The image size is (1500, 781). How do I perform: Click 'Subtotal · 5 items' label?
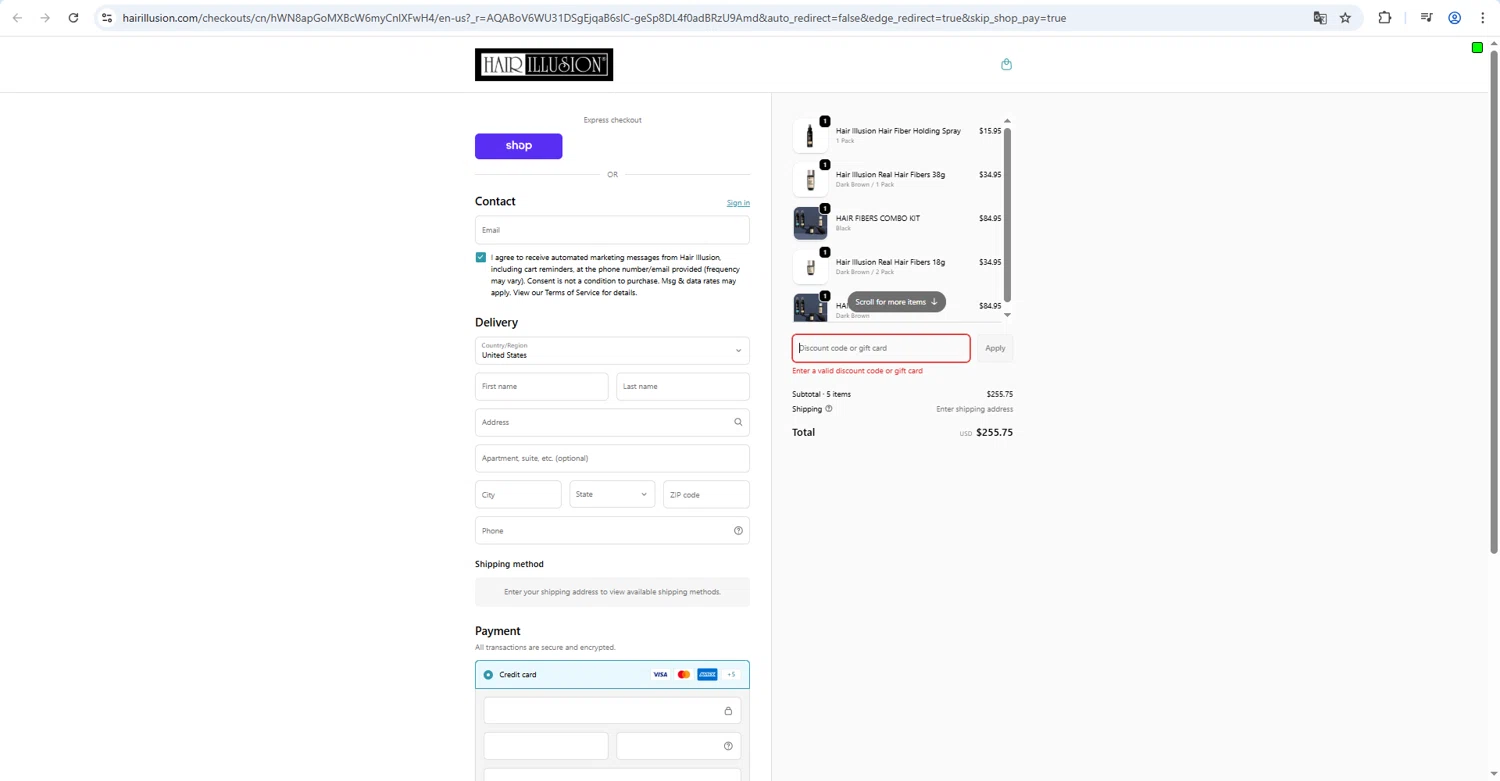point(821,394)
